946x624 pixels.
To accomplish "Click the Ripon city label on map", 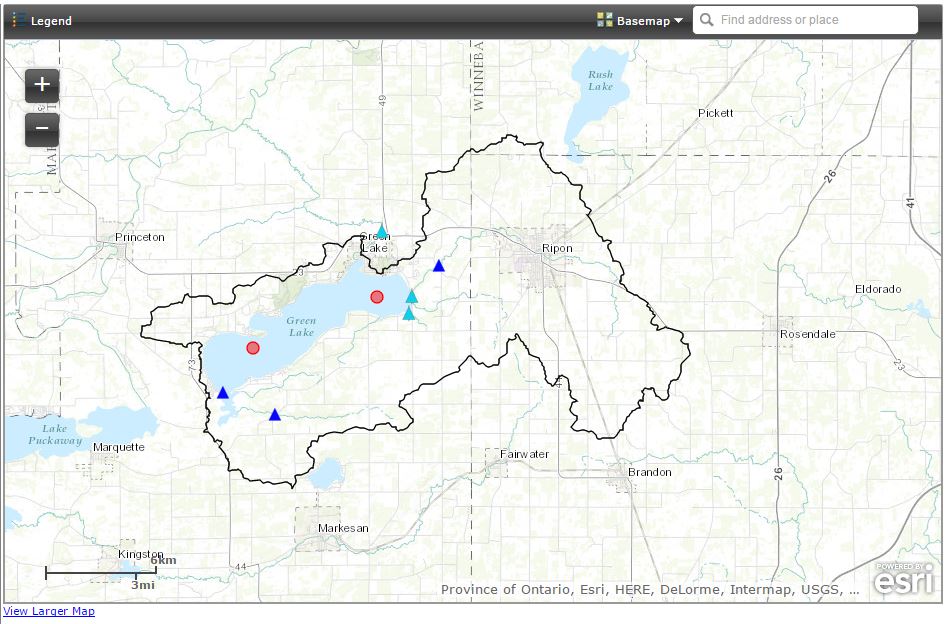I will click(555, 249).
